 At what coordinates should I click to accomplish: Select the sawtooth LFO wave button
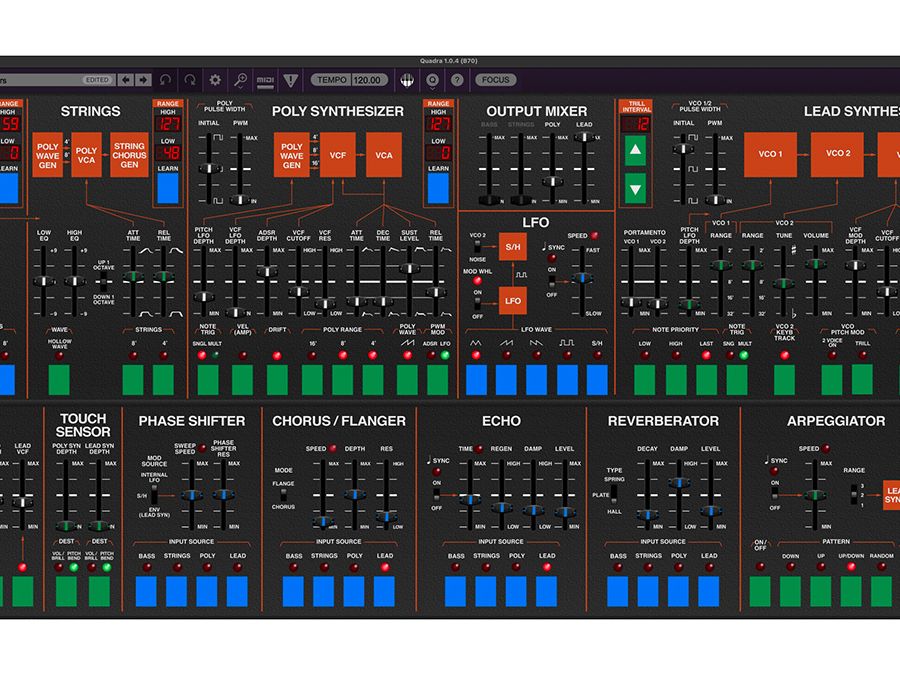click(506, 380)
